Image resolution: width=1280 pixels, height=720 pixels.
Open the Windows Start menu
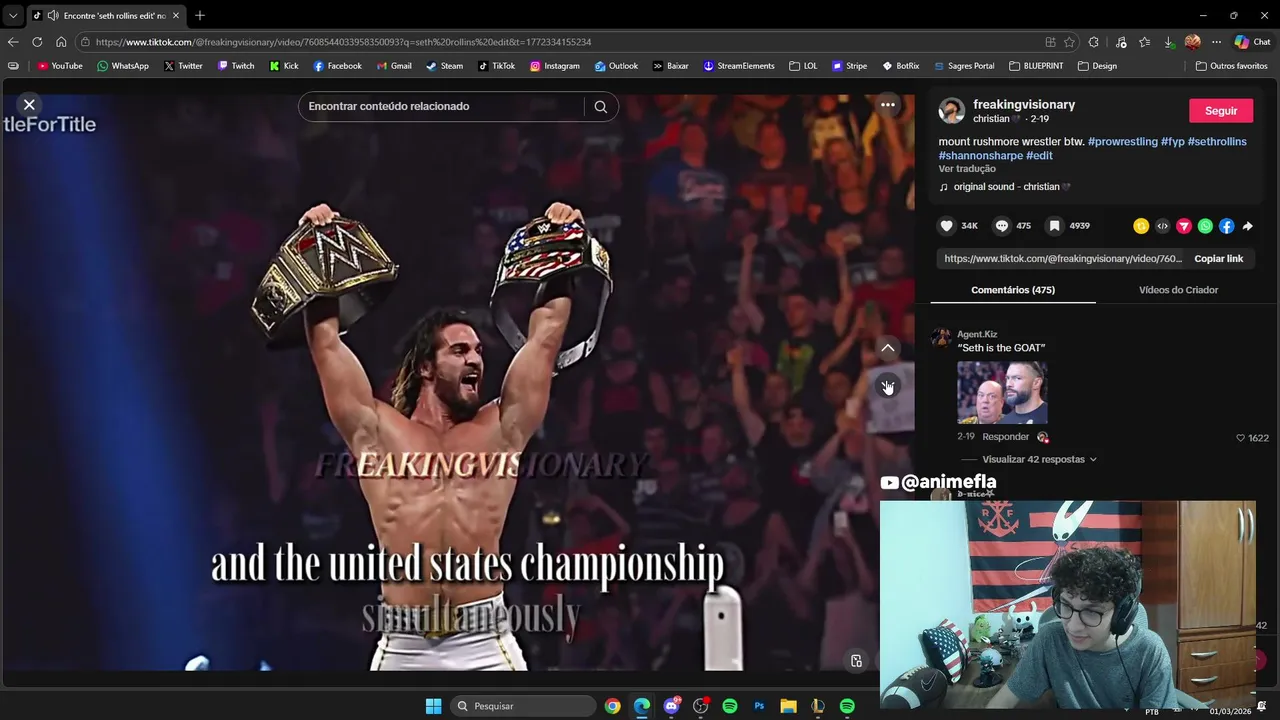[433, 706]
